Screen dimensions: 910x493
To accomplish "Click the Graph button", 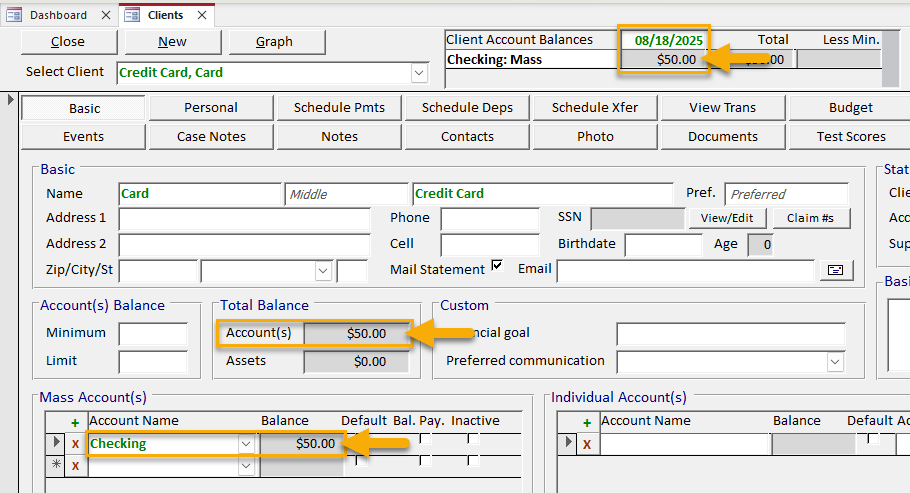I will coord(275,42).
